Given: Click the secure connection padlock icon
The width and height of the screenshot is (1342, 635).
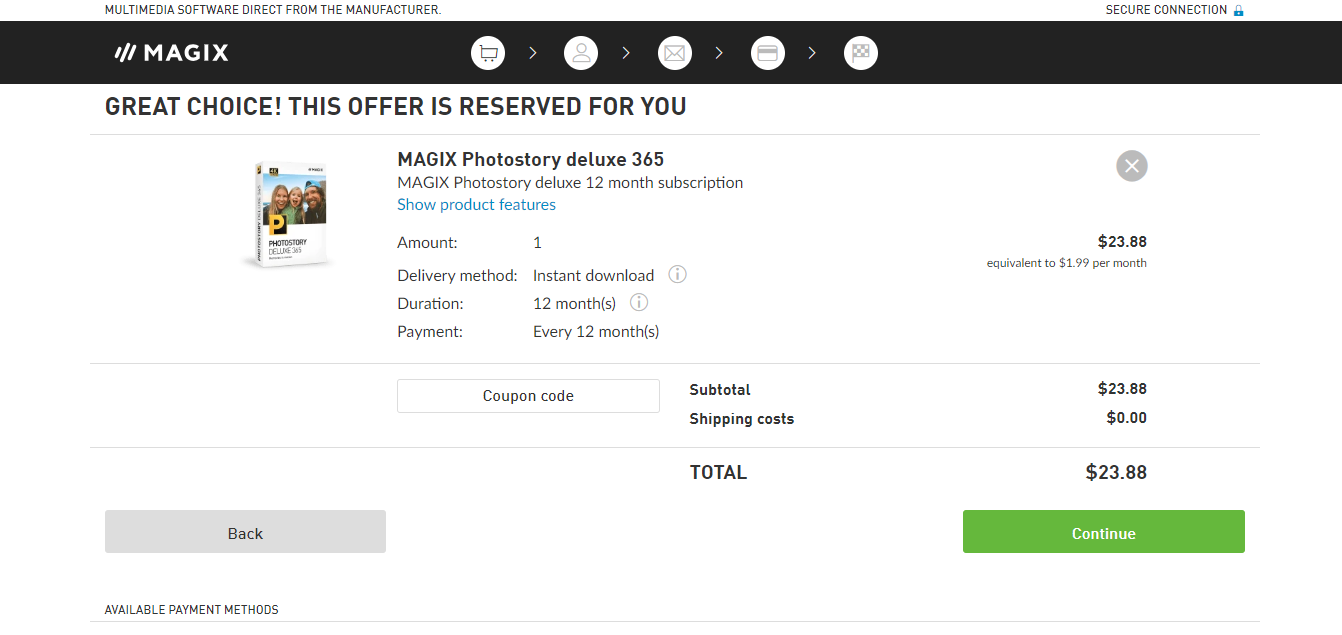Looking at the screenshot, I should click(x=1238, y=10).
